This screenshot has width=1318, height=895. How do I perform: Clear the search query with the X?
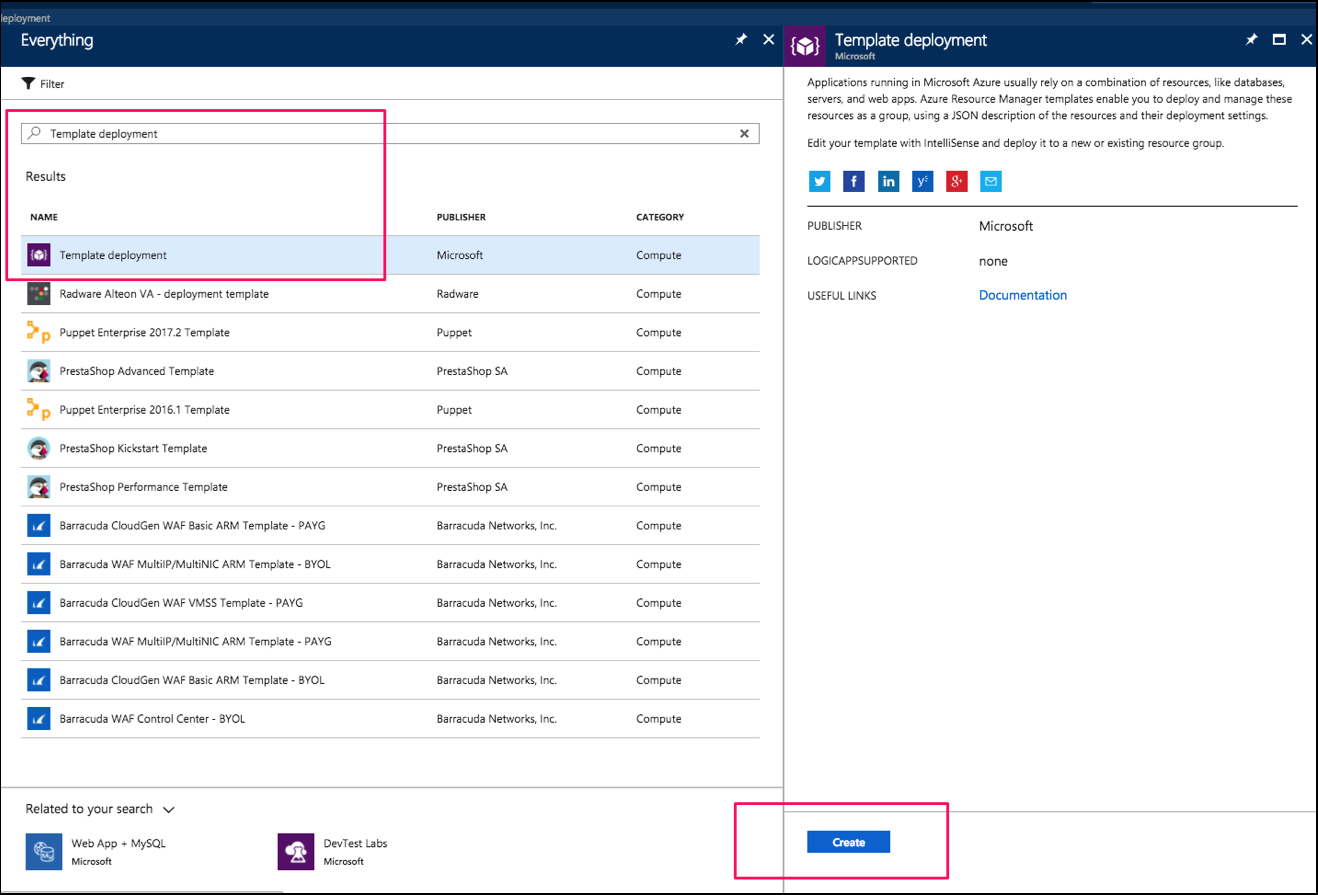[x=744, y=133]
